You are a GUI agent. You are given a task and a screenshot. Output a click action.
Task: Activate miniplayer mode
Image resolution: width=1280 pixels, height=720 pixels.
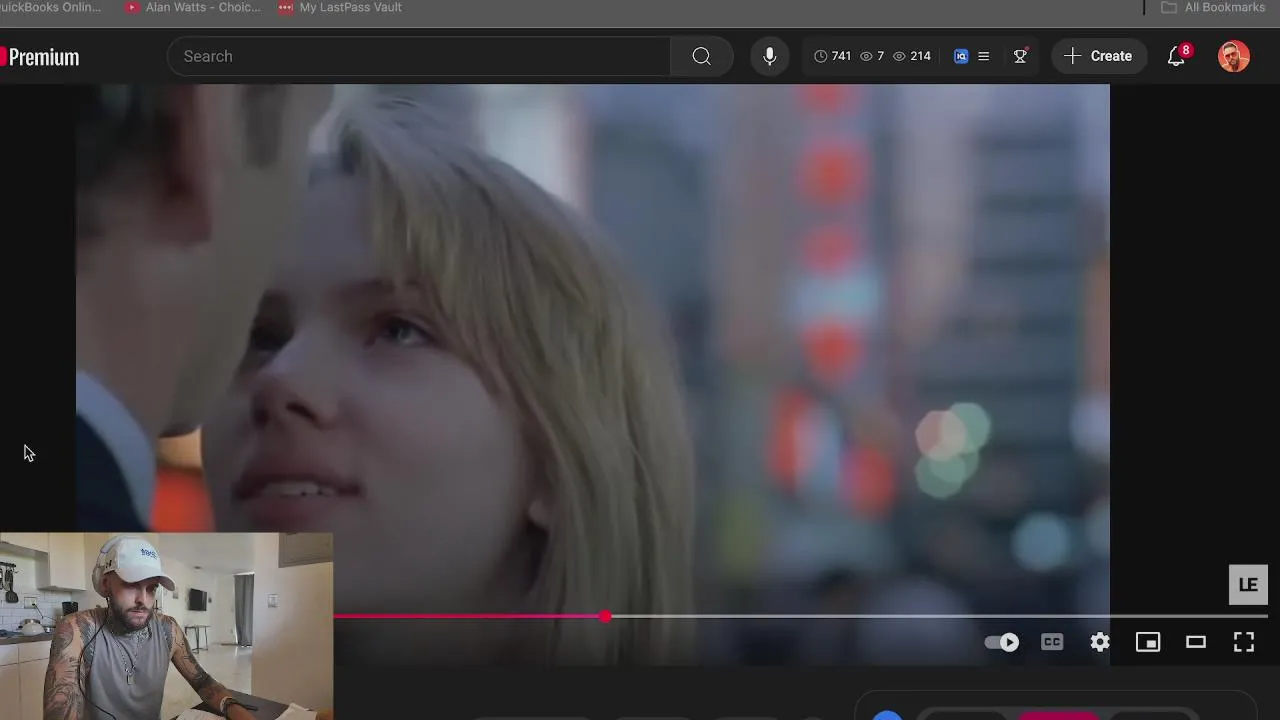click(x=1148, y=642)
